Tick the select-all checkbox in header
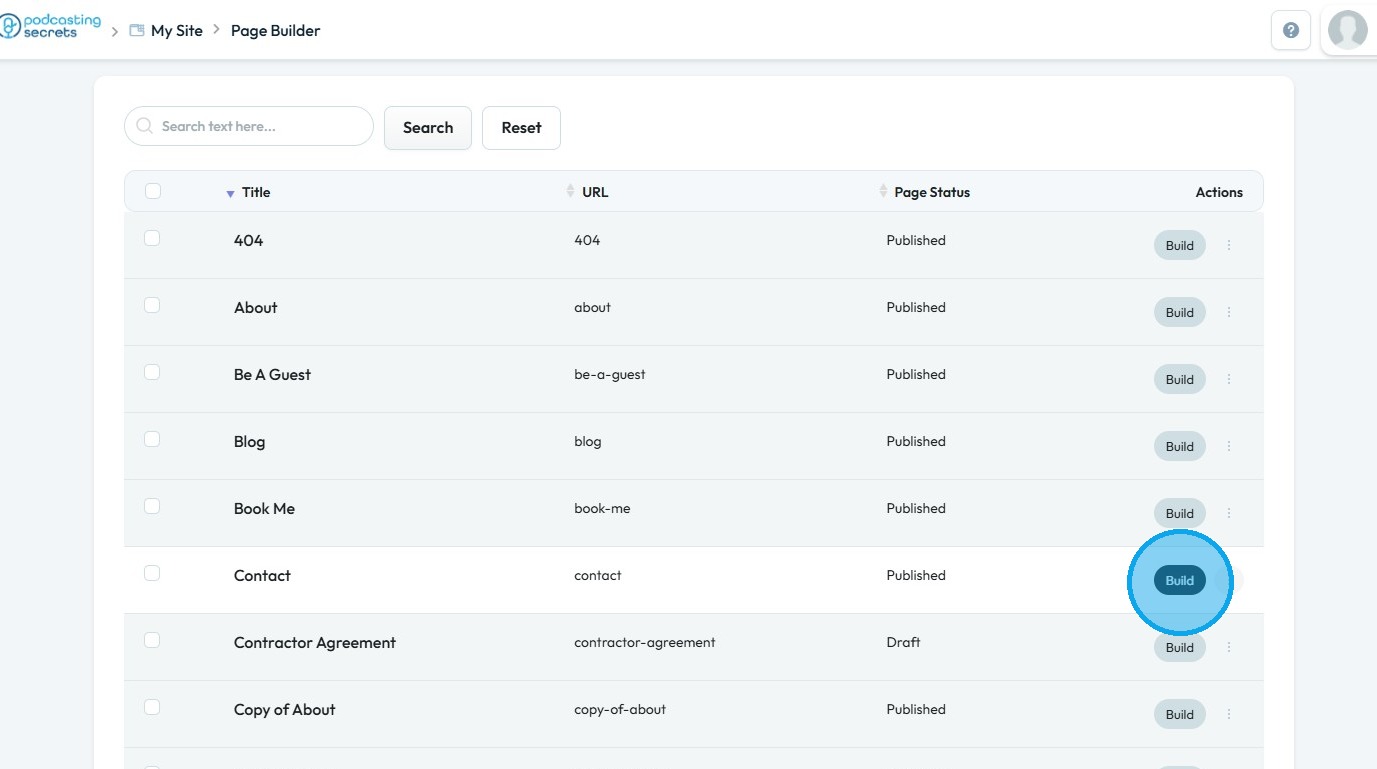 (153, 191)
